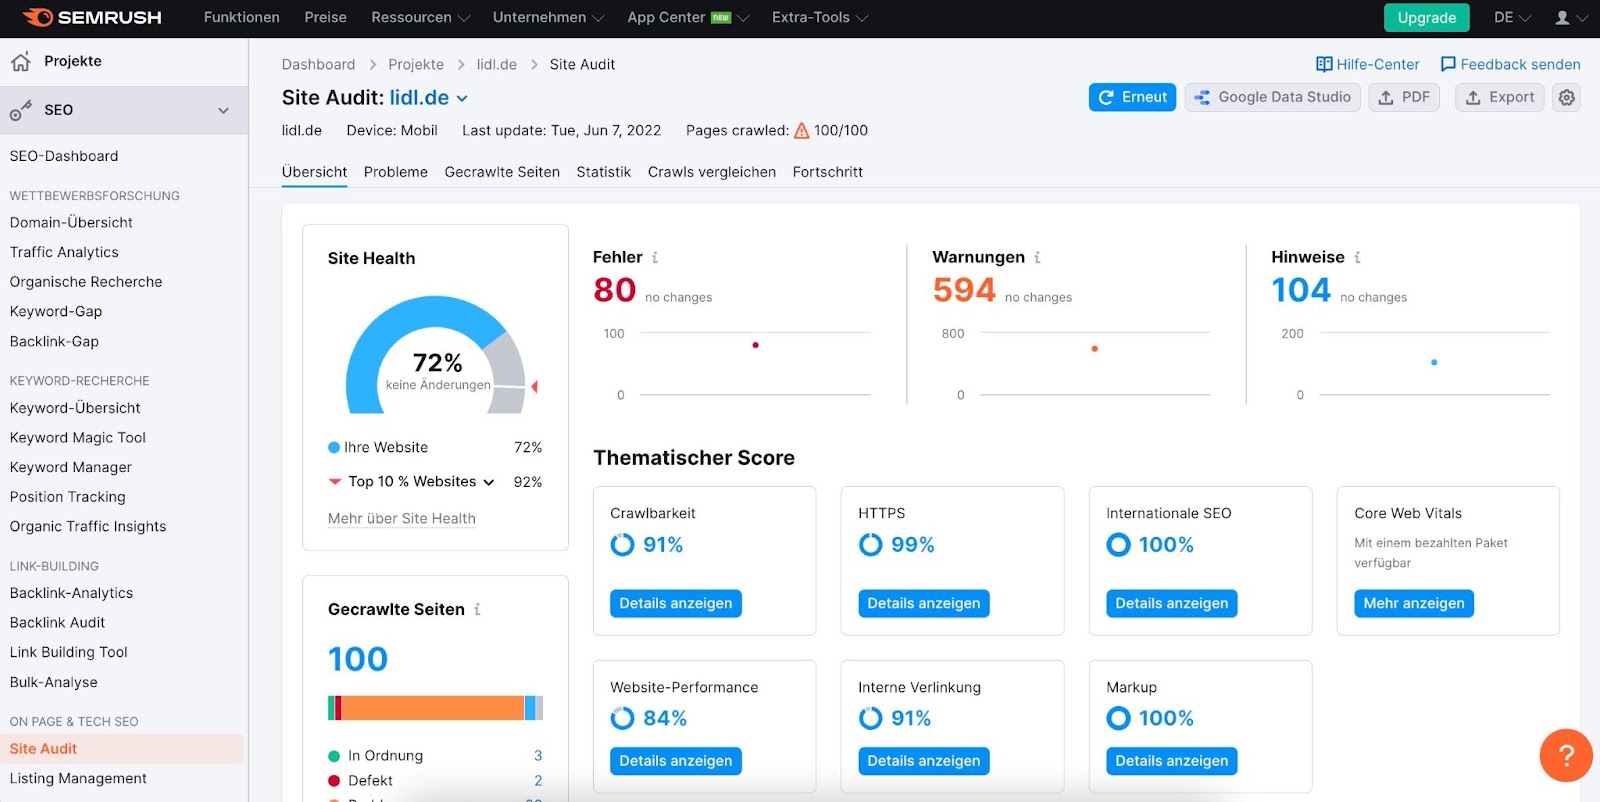Click Mehr über Site Health link
Screen dimensions: 1600x802
(x=402, y=519)
